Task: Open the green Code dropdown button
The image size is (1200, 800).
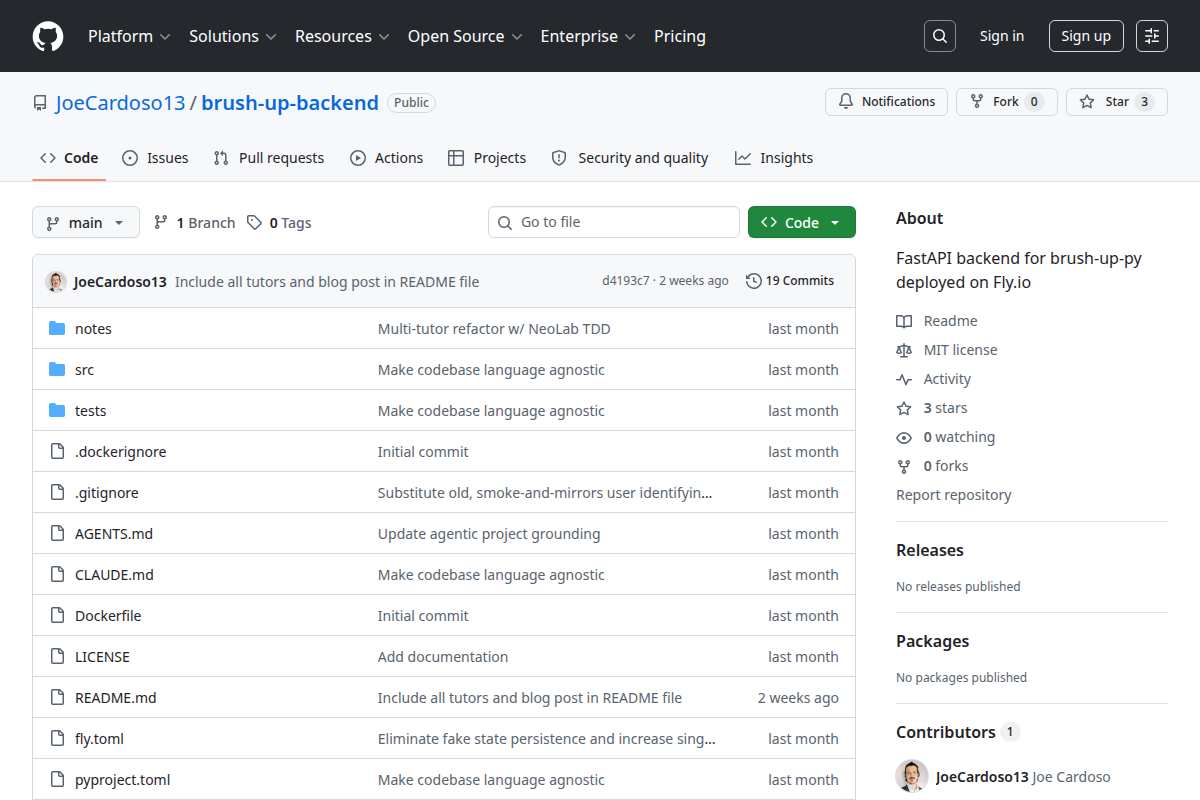Action: 802,222
